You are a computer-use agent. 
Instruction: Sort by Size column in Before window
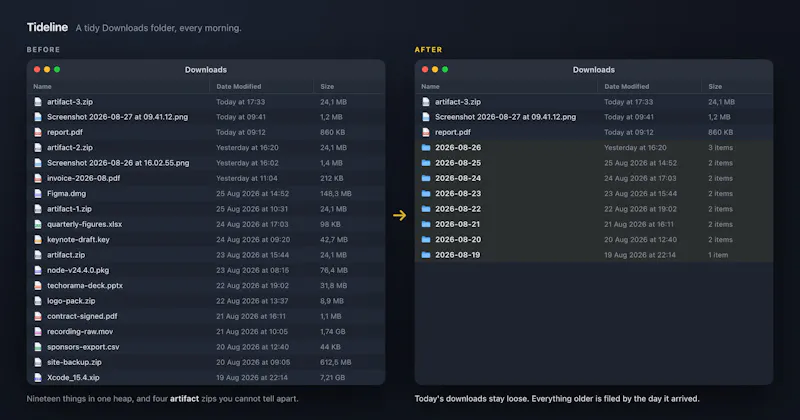click(327, 86)
